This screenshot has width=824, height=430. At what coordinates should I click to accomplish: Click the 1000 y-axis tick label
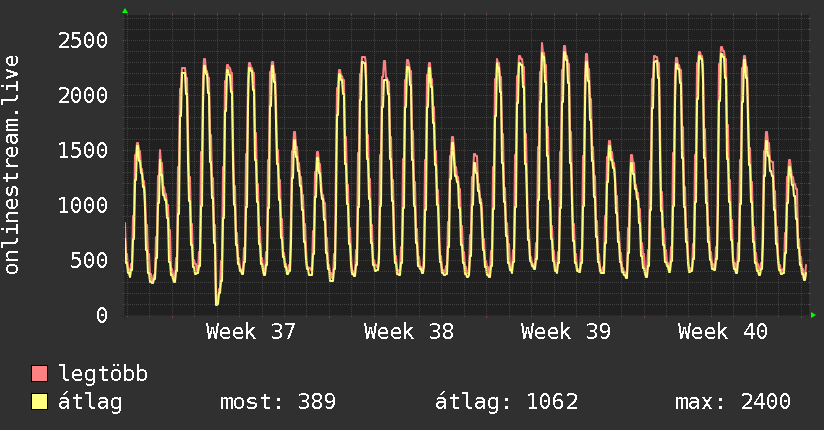[83, 206]
